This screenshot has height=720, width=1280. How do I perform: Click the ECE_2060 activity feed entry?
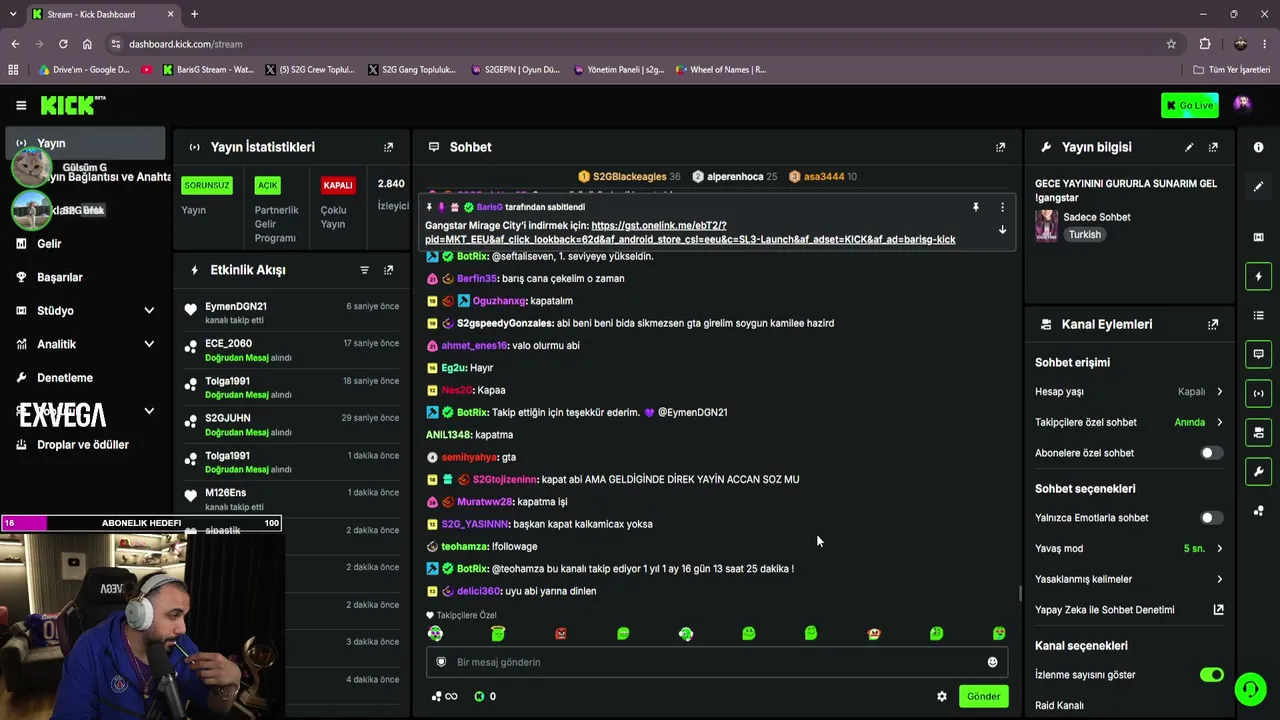point(292,350)
